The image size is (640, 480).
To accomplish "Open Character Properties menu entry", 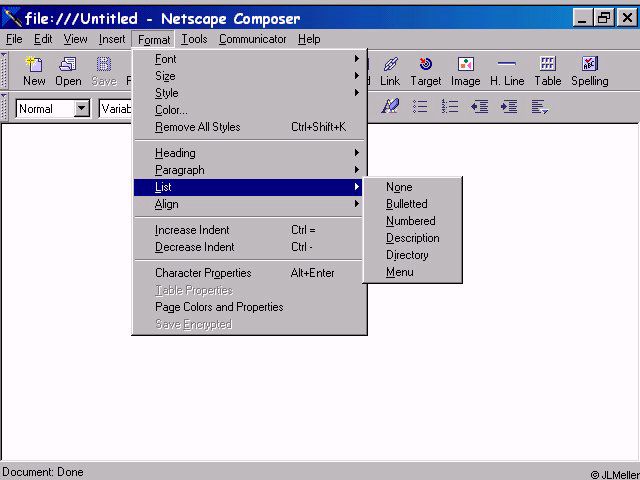I will click(x=250, y=273).
